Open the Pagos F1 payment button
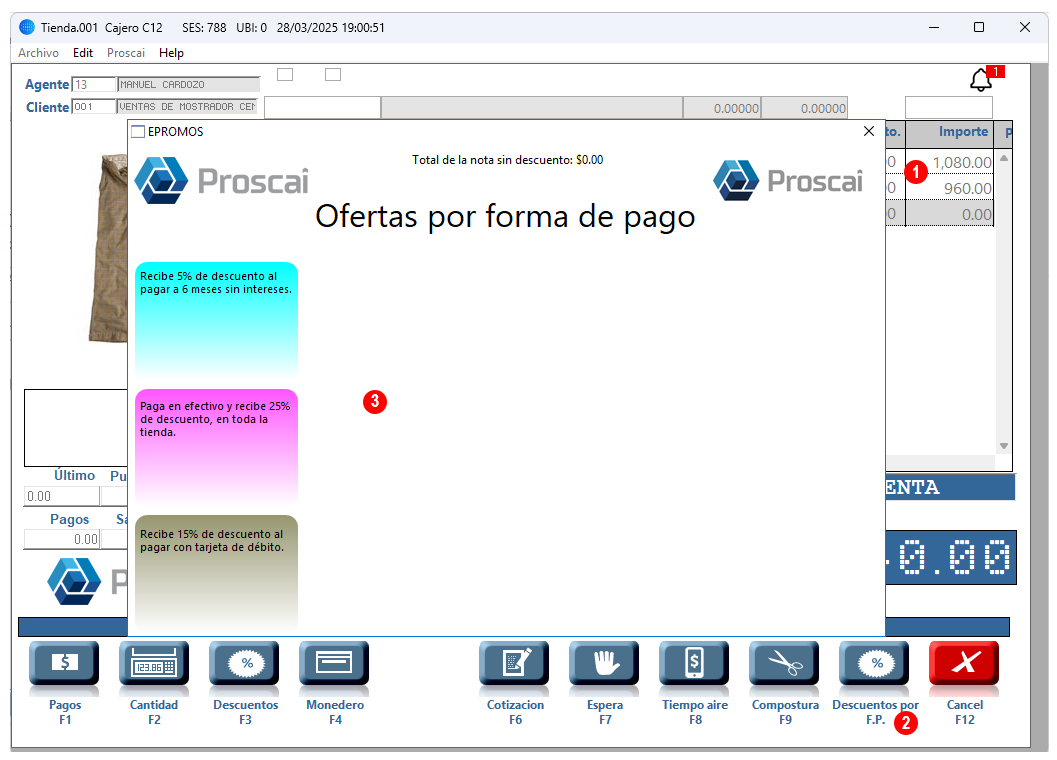Image resolution: width=1057 pixels, height=760 pixels. pos(64,663)
